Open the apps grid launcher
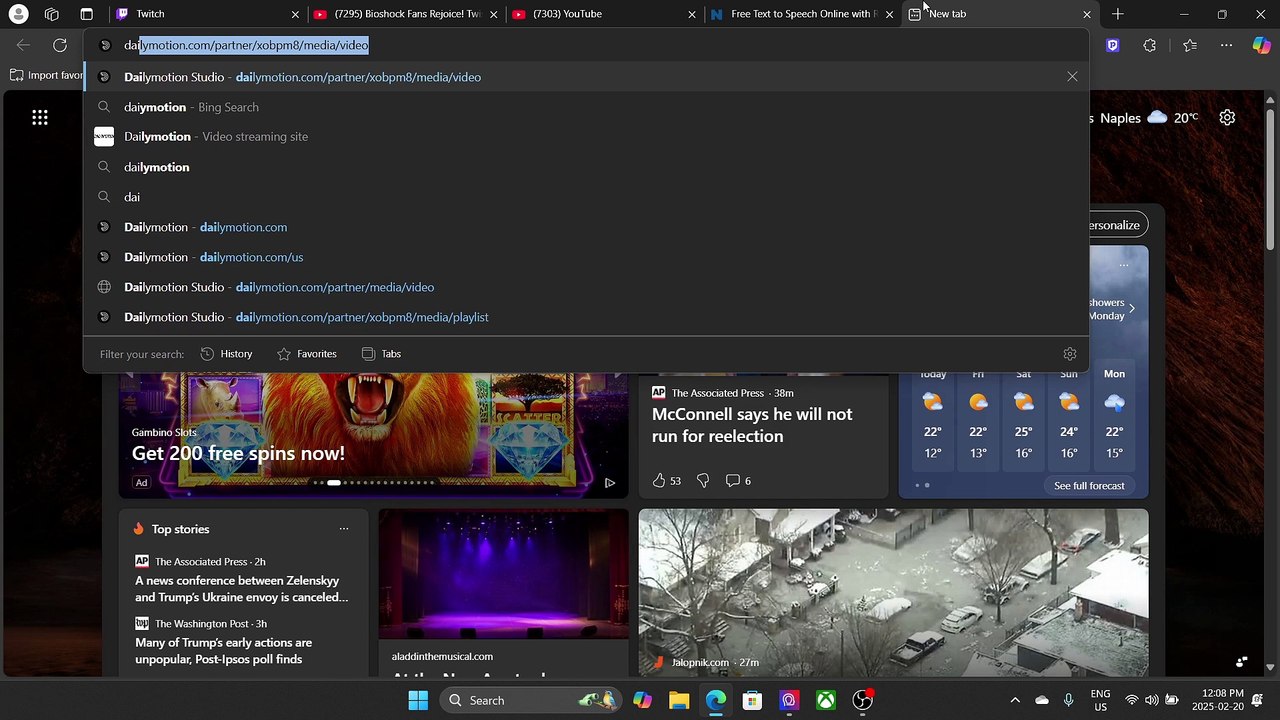This screenshot has width=1280, height=720. pos(40,118)
